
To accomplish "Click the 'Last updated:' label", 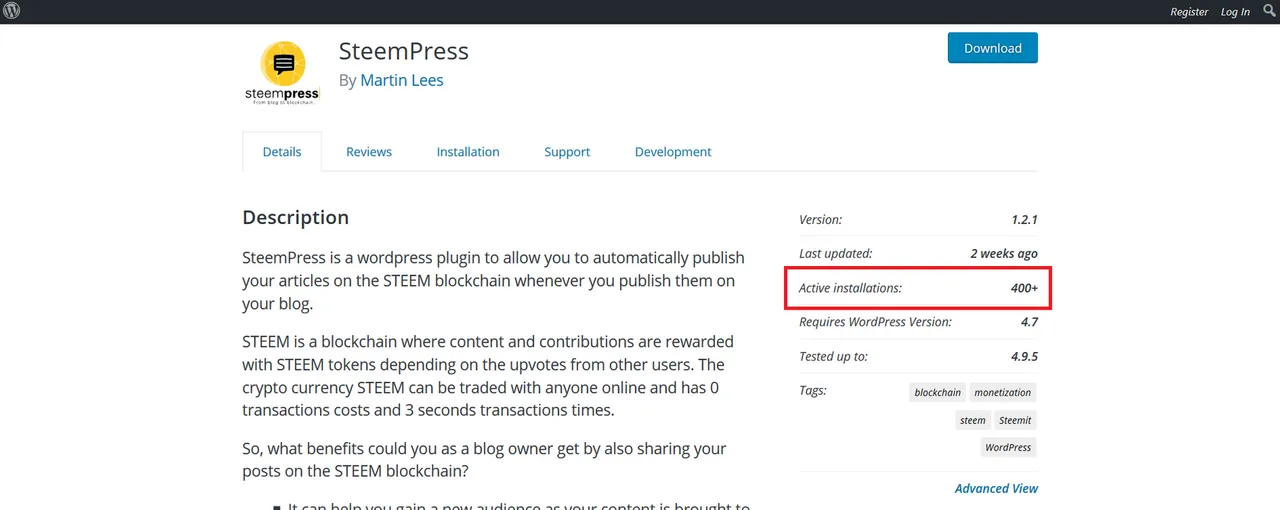I will pos(836,254).
